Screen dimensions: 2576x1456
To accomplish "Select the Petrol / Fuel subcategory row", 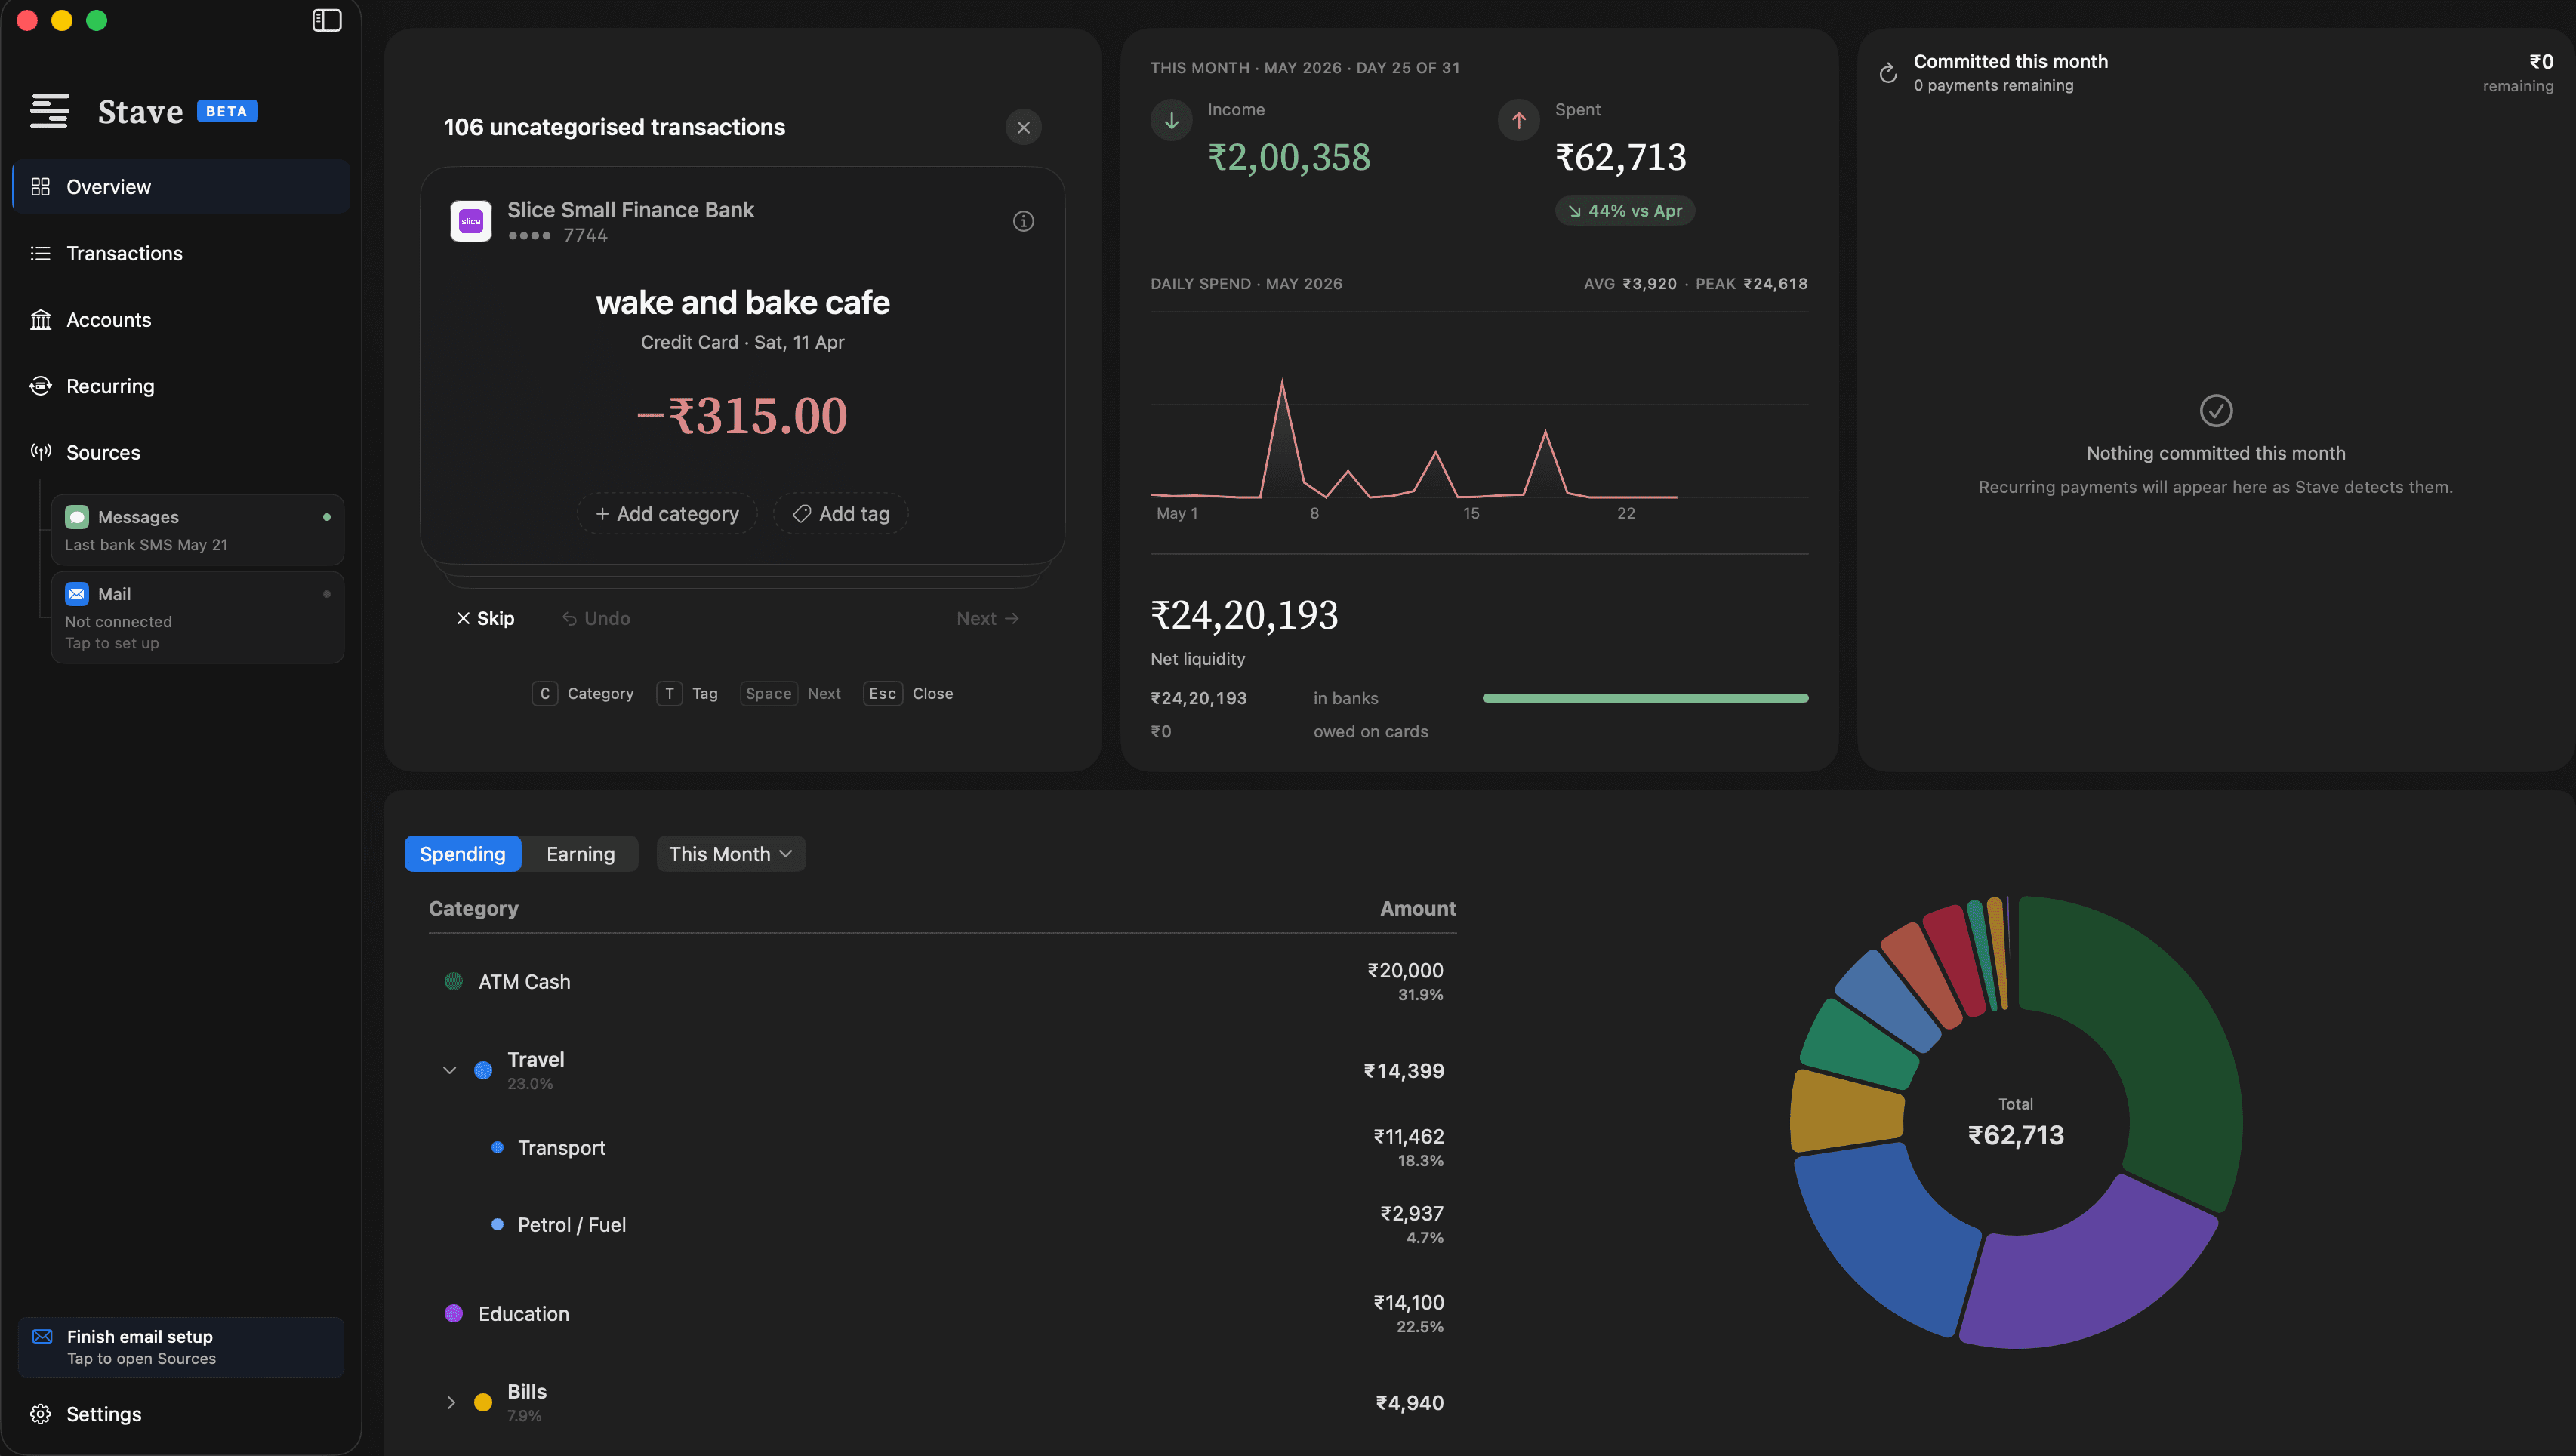I will (942, 1224).
